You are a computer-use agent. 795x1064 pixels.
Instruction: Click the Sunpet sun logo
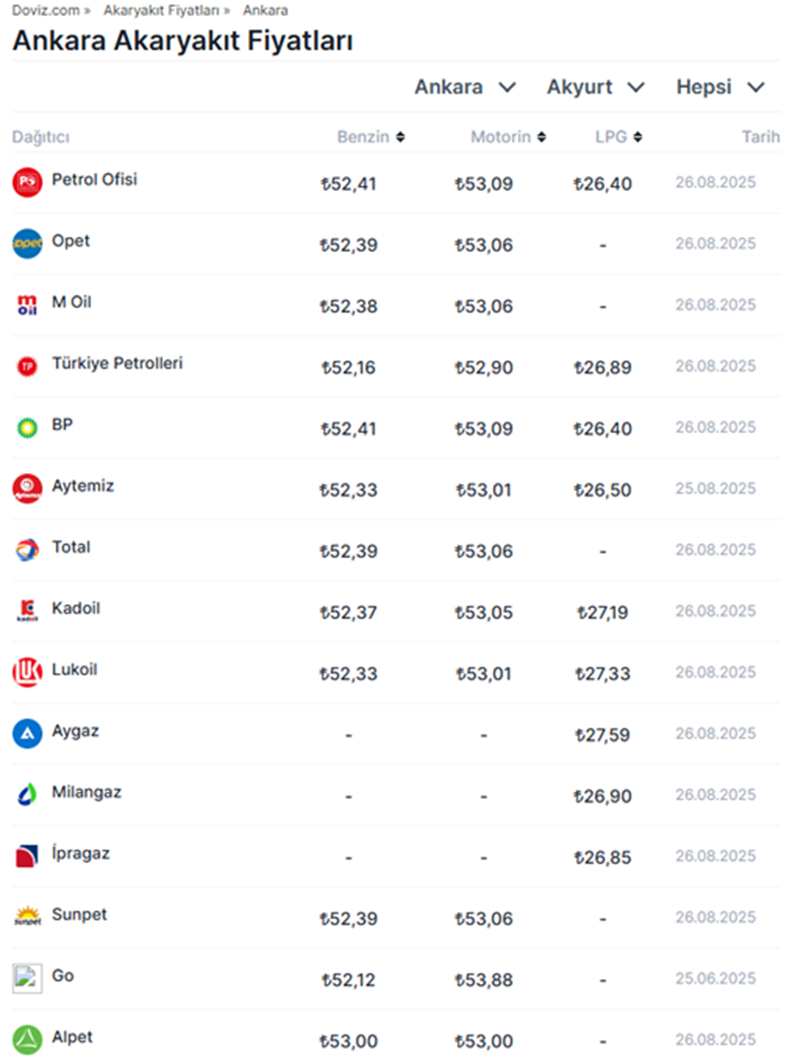point(27,917)
